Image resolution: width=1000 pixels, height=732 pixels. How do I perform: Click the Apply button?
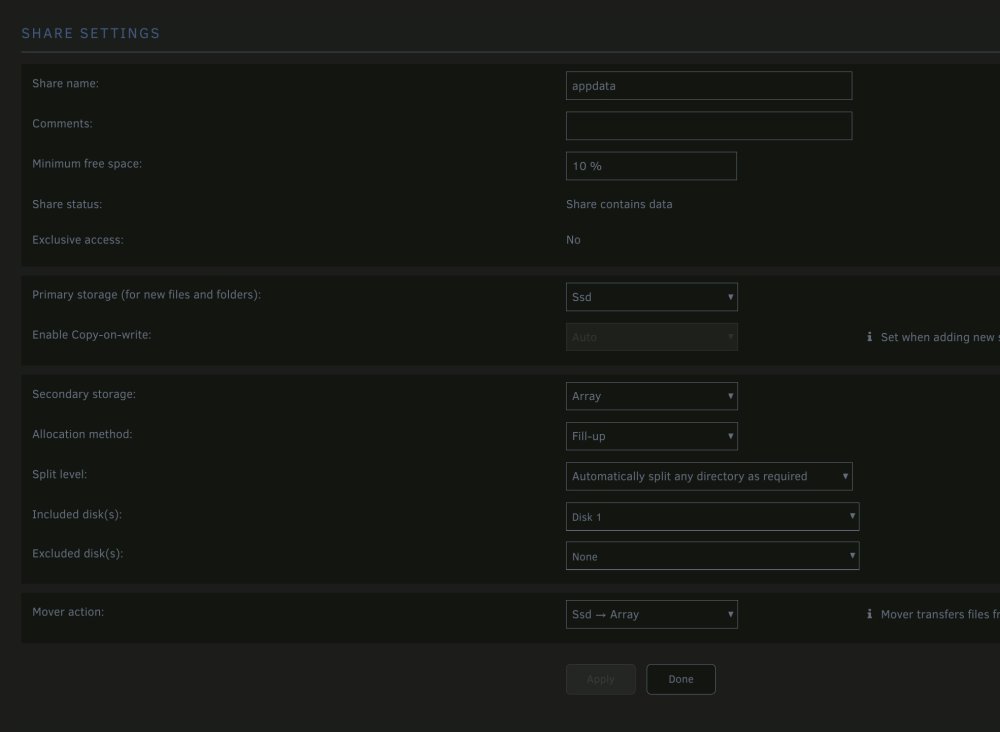coord(600,679)
